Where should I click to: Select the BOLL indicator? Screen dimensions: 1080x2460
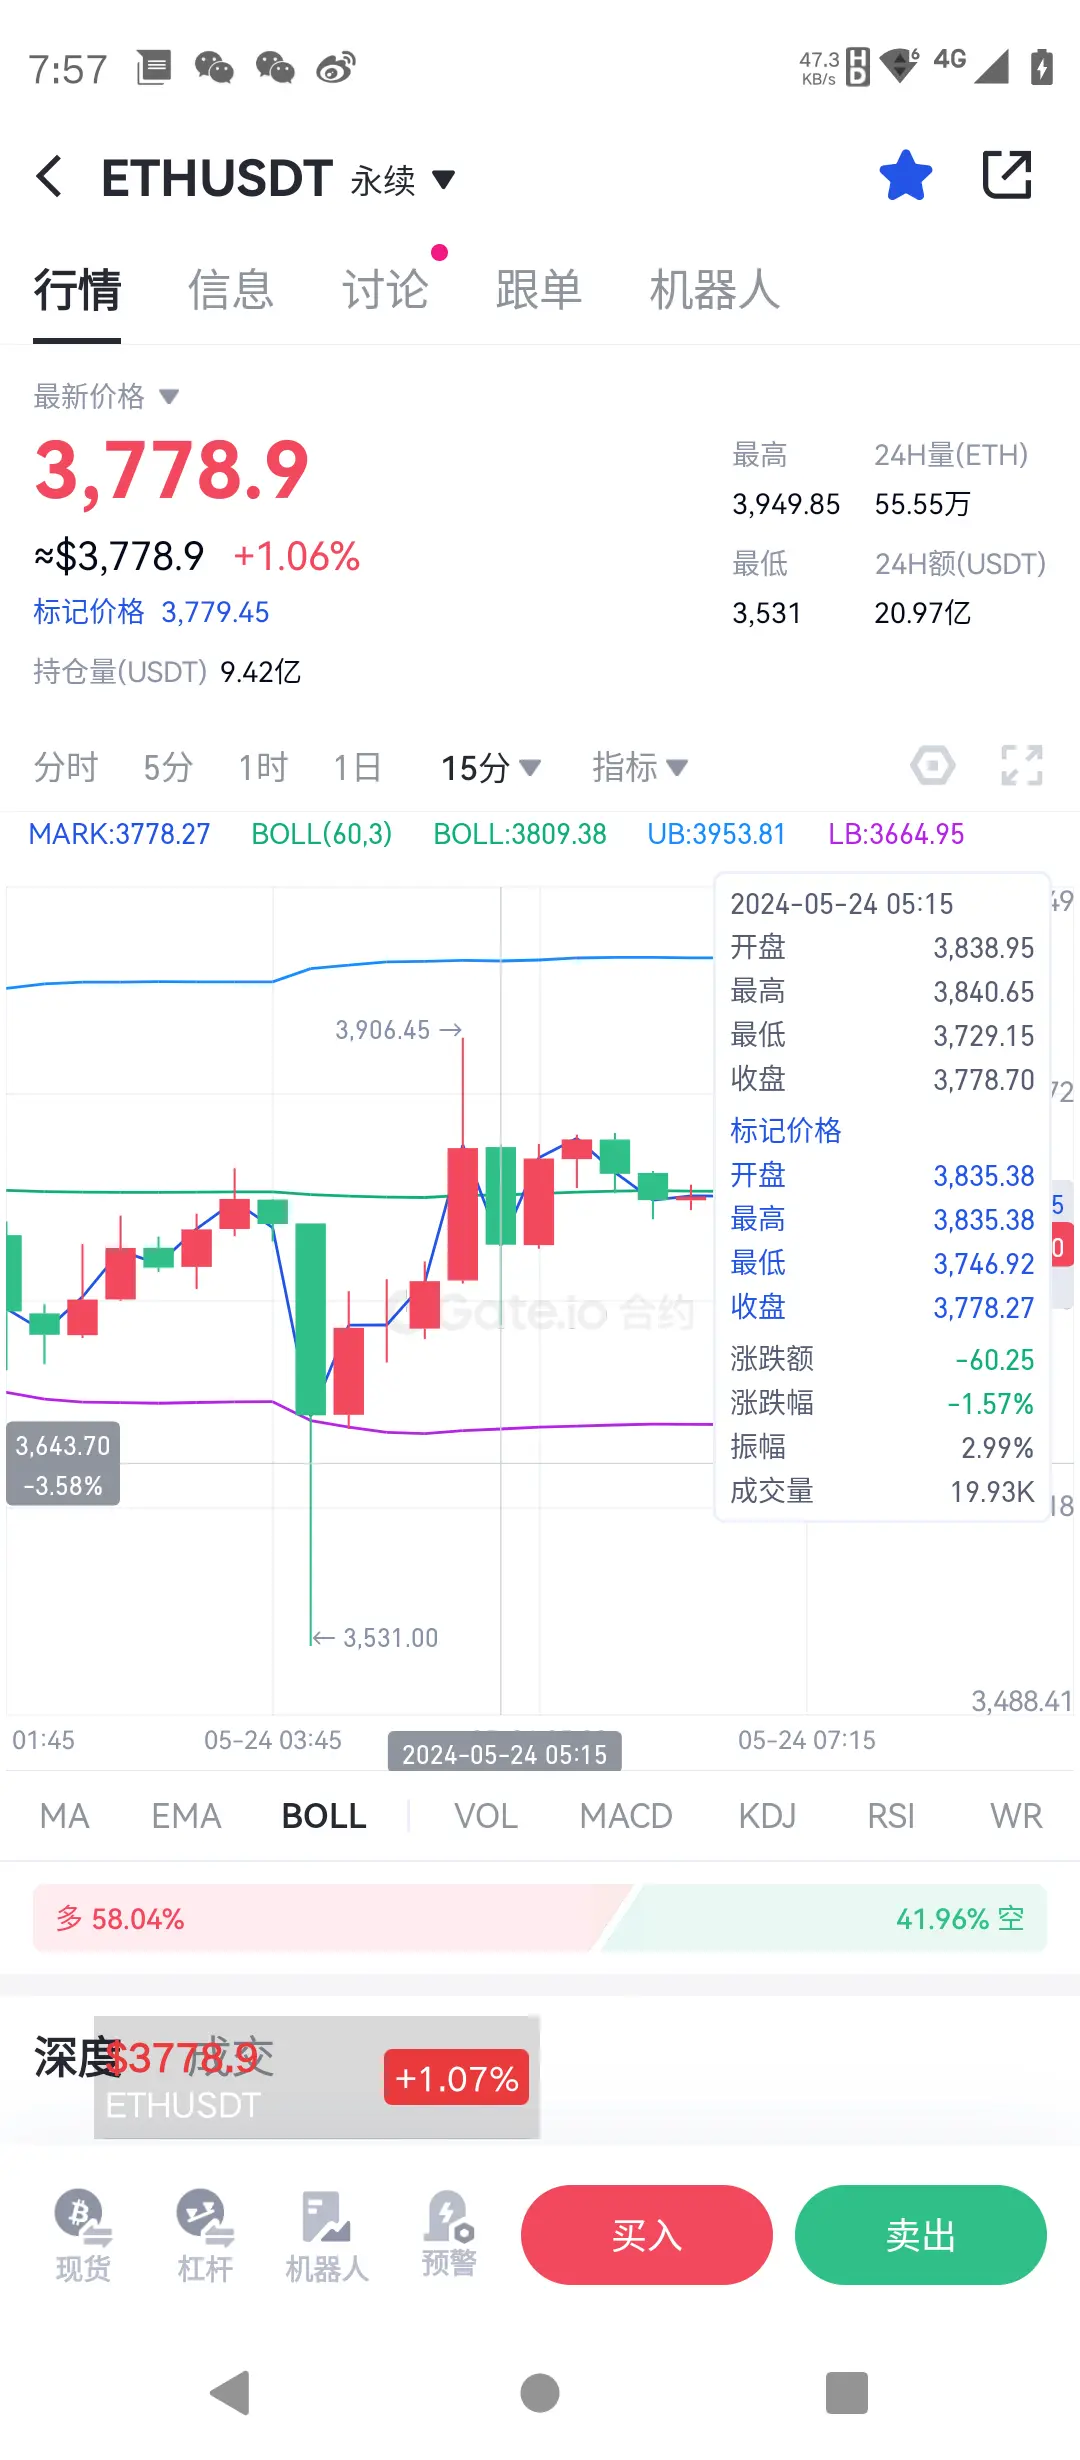(x=324, y=1816)
